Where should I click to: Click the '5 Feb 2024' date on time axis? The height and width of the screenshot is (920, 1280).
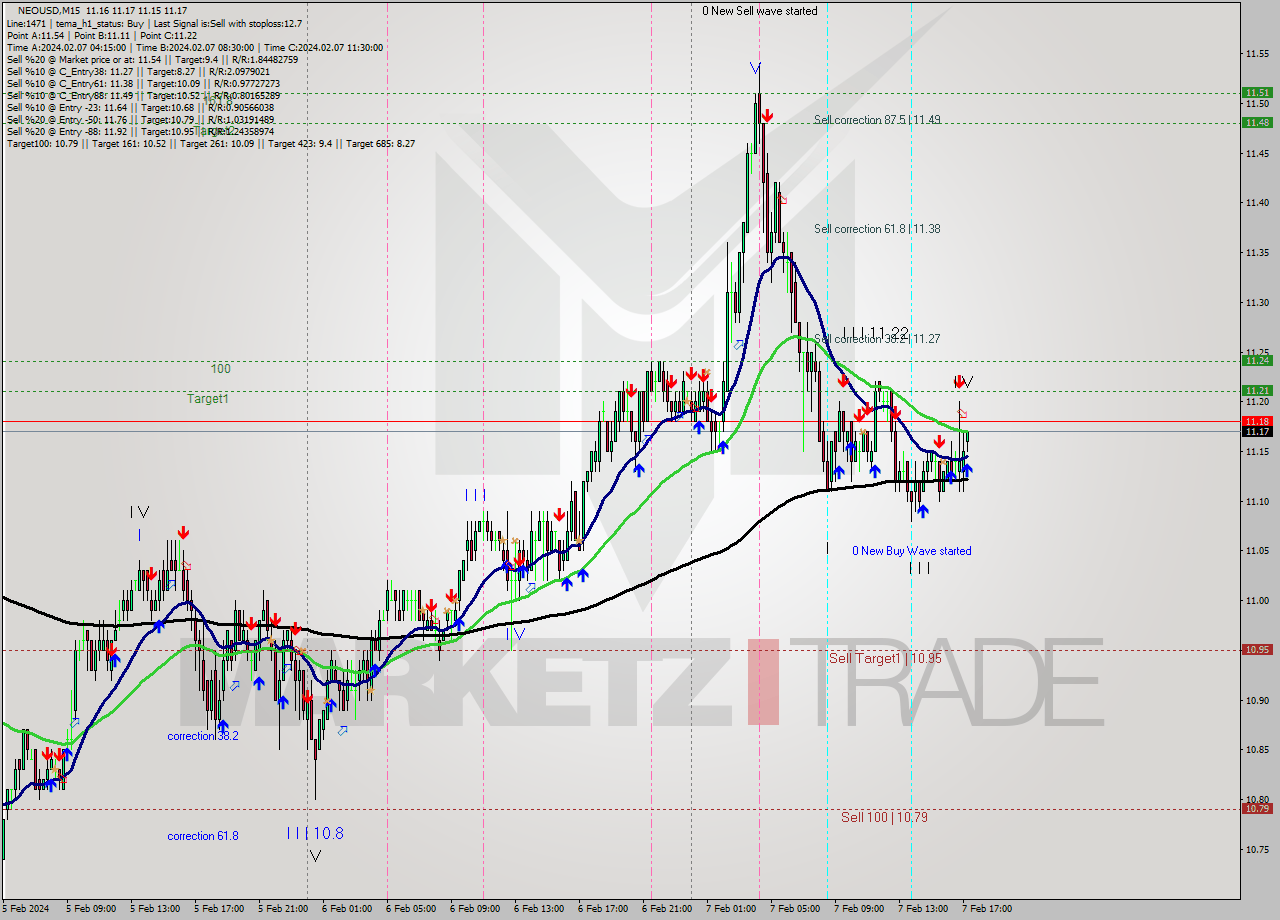[26, 909]
